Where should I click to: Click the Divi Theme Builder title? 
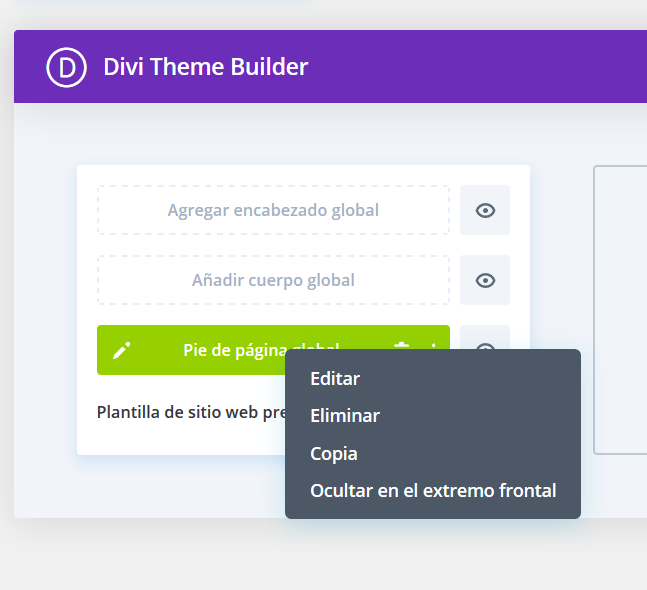tap(205, 67)
